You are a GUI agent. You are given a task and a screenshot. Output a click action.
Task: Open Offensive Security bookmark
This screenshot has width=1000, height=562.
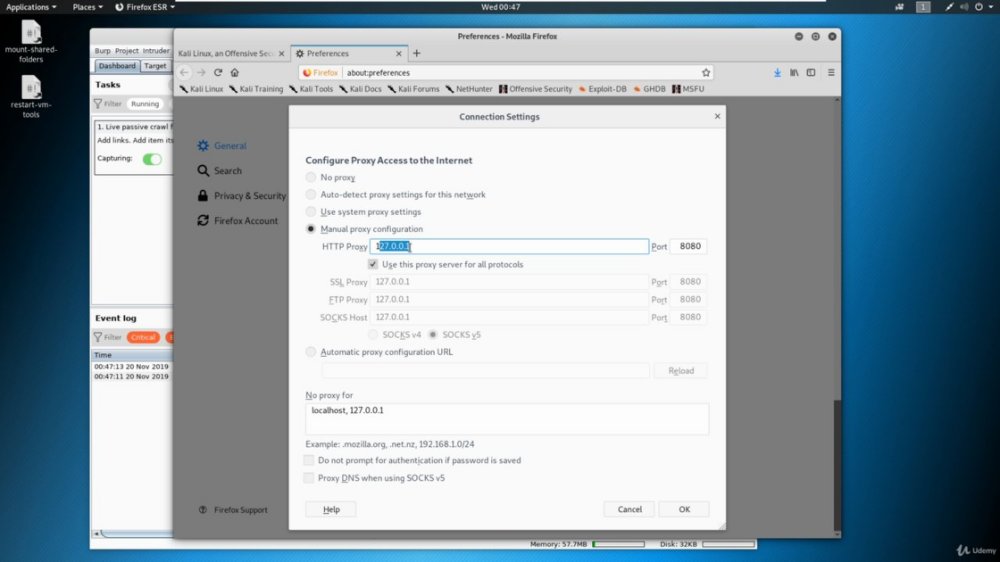click(536, 89)
